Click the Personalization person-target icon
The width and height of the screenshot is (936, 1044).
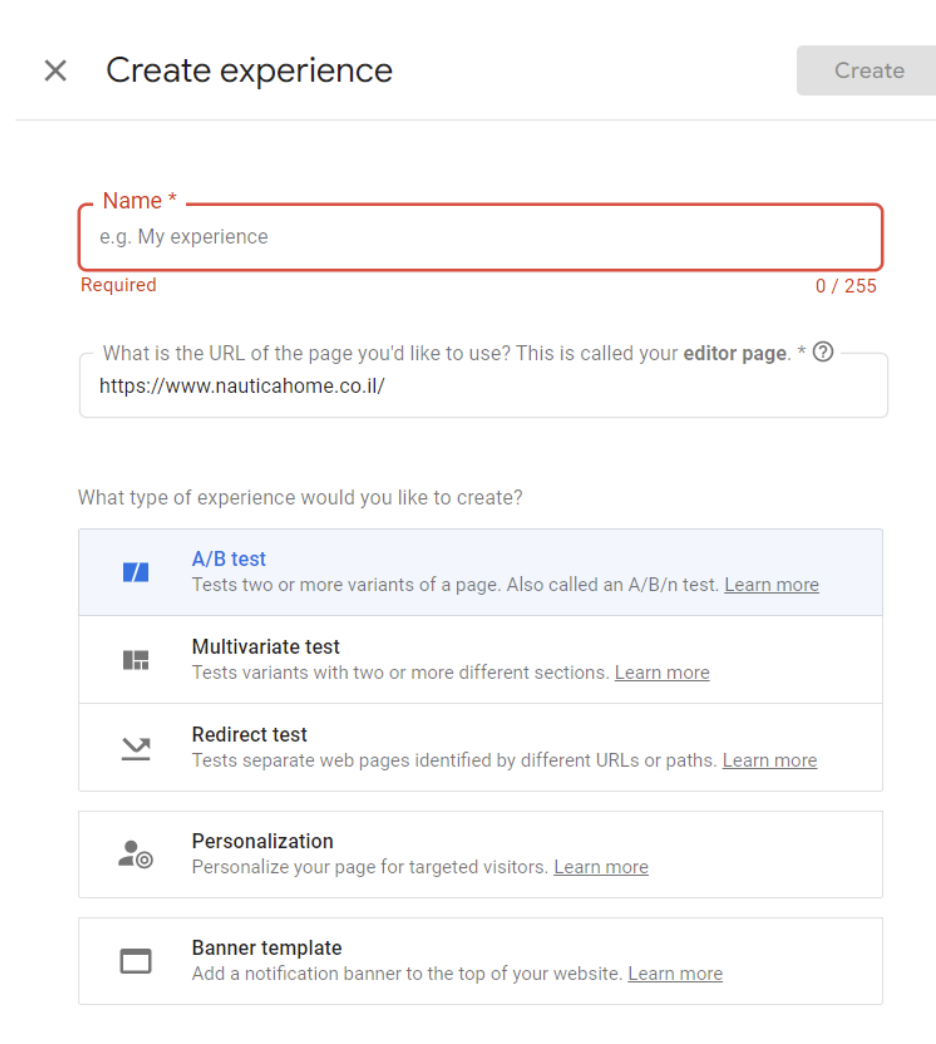click(x=136, y=854)
